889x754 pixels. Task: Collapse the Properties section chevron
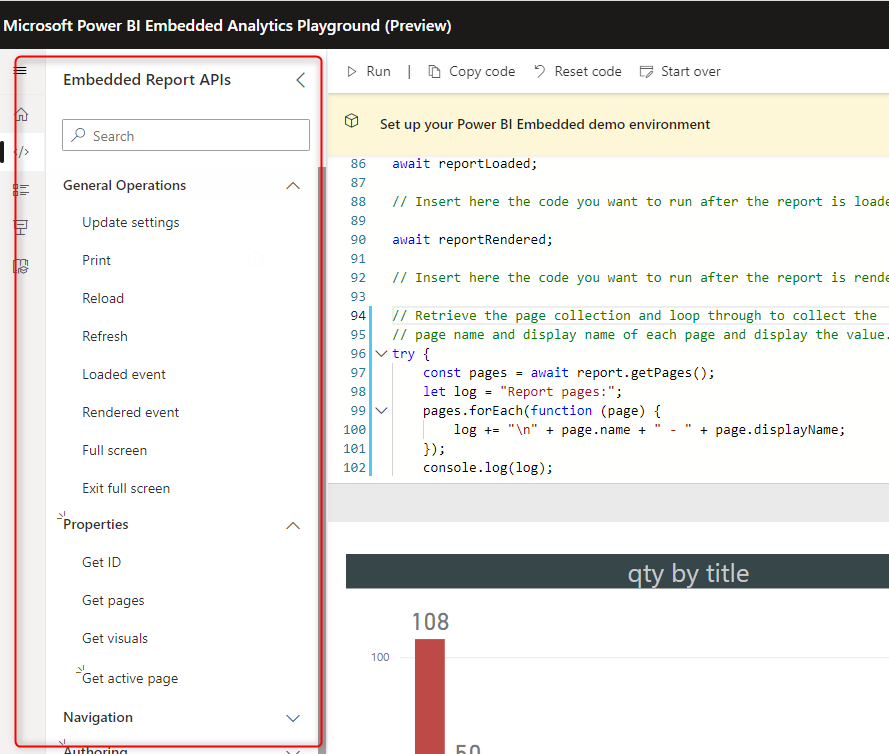[x=293, y=525]
